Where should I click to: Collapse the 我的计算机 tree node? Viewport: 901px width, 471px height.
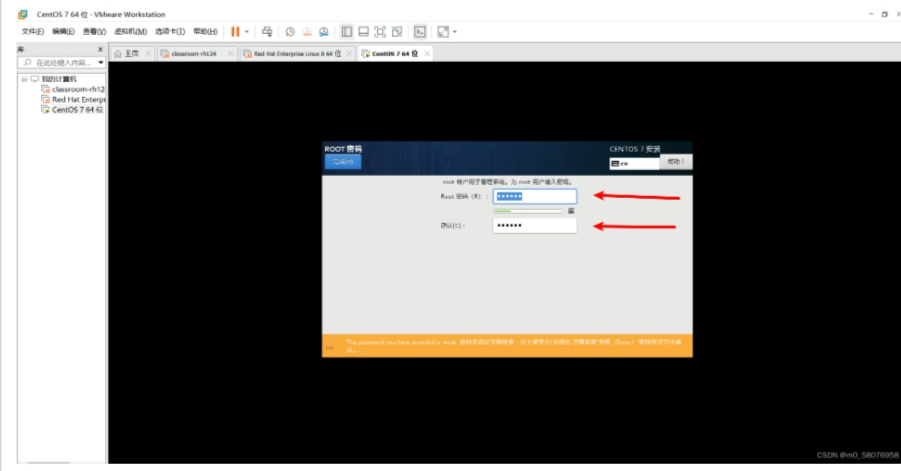point(24,79)
